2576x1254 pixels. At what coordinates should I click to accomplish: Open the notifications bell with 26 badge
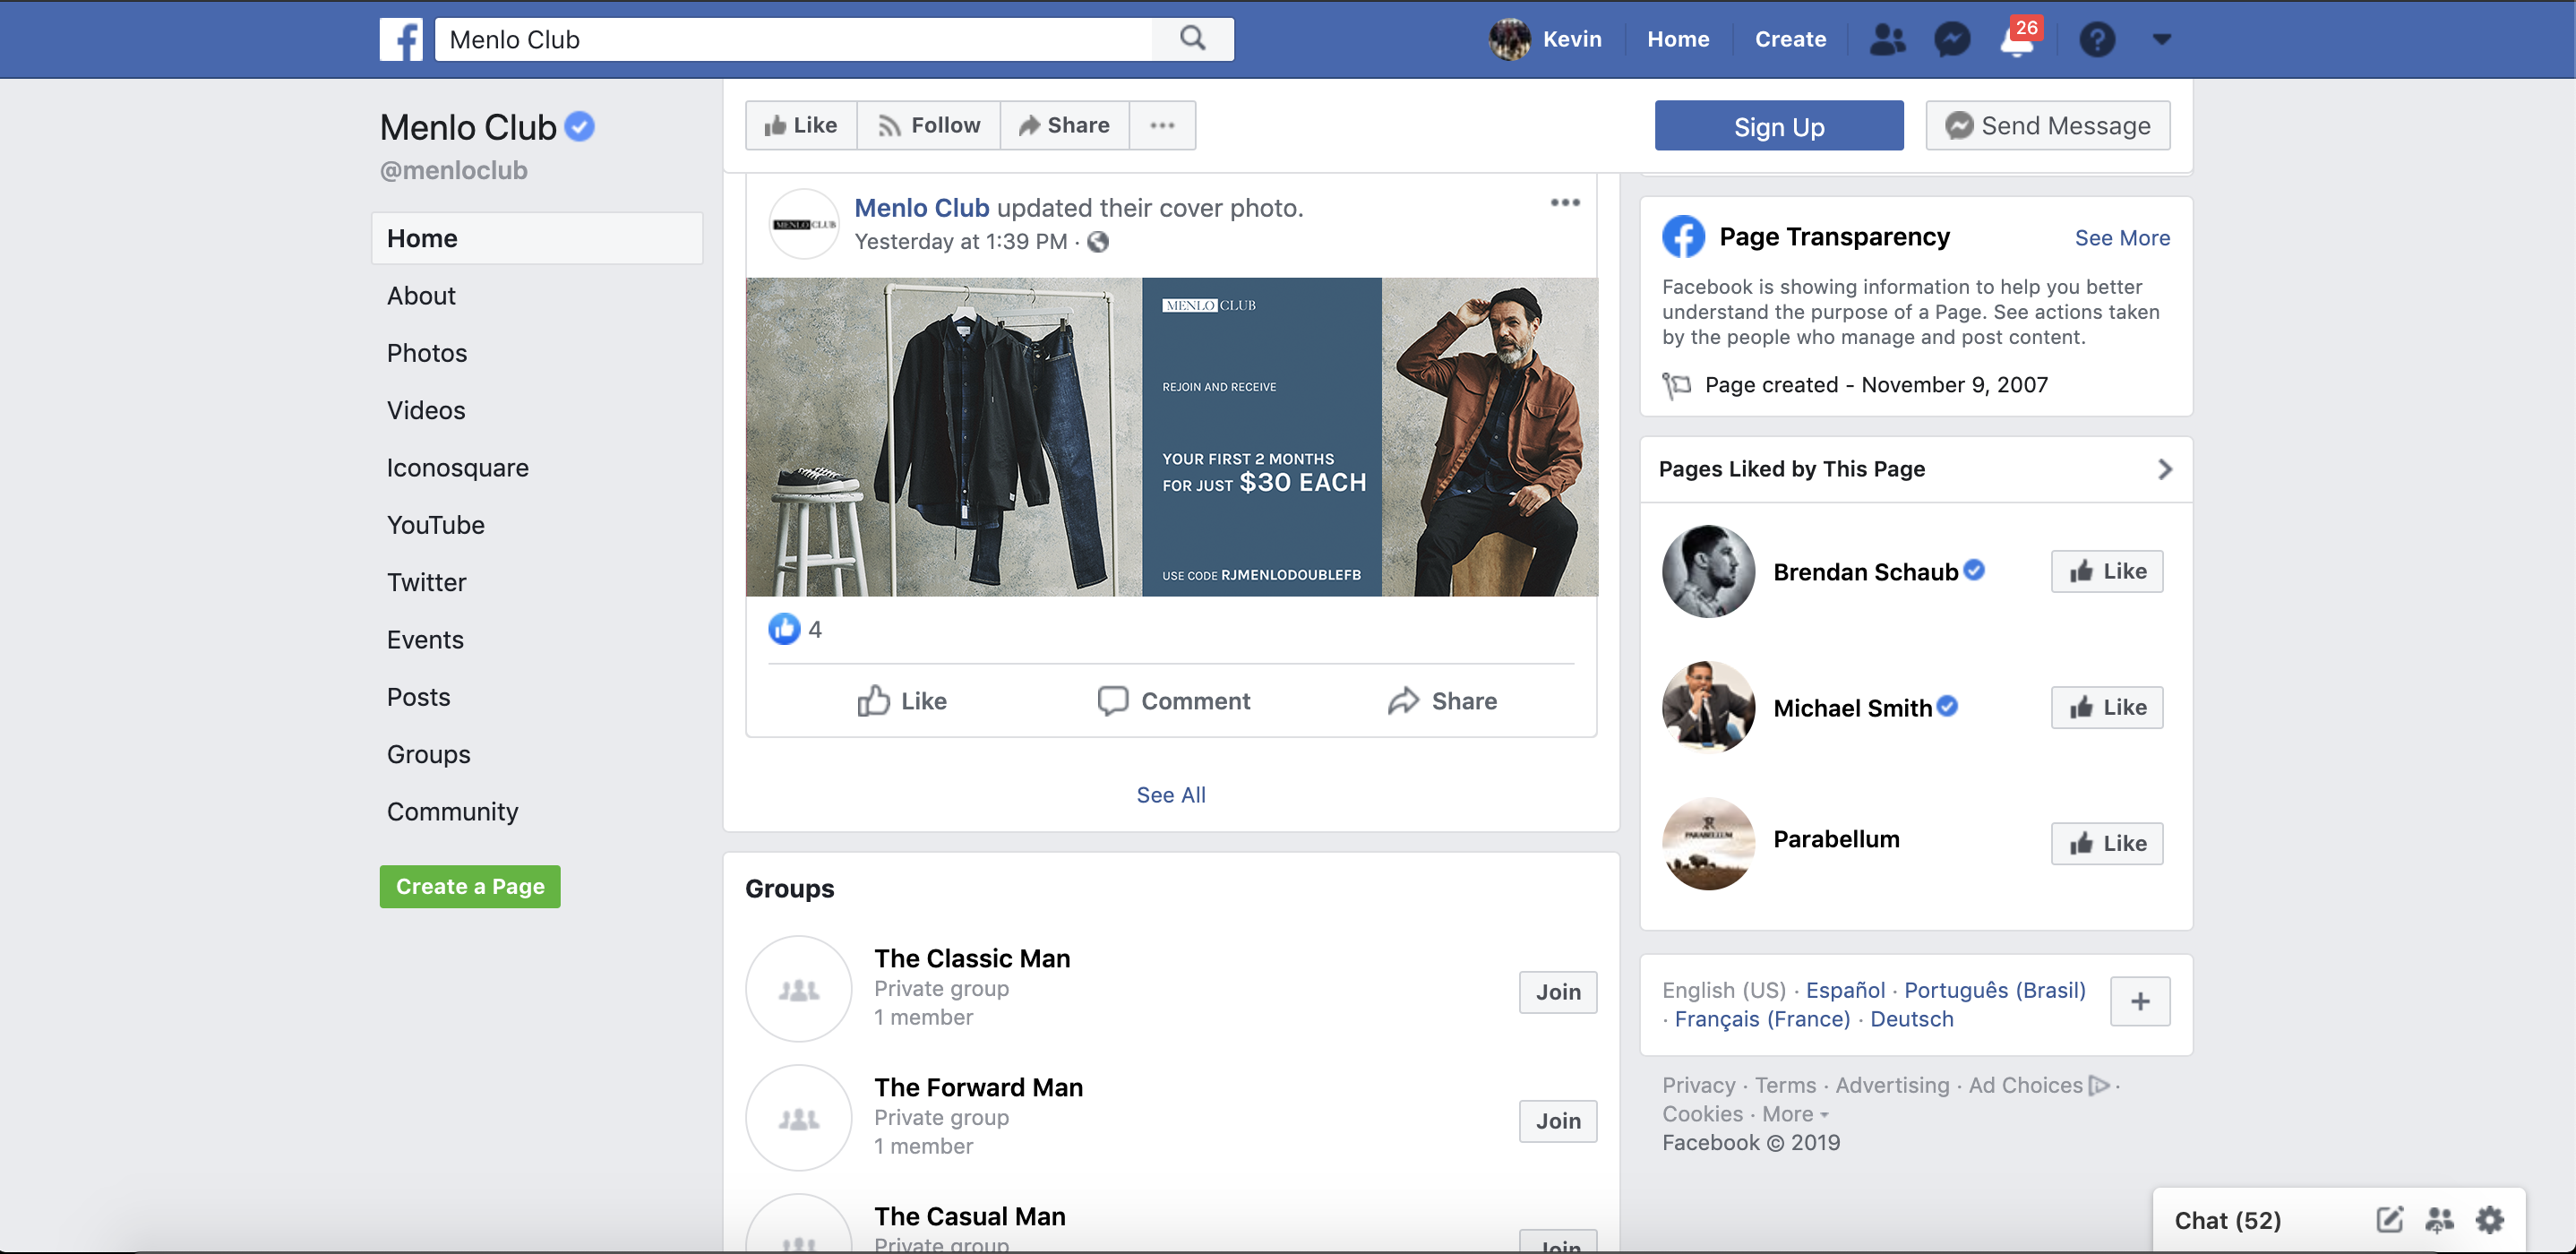click(2018, 39)
